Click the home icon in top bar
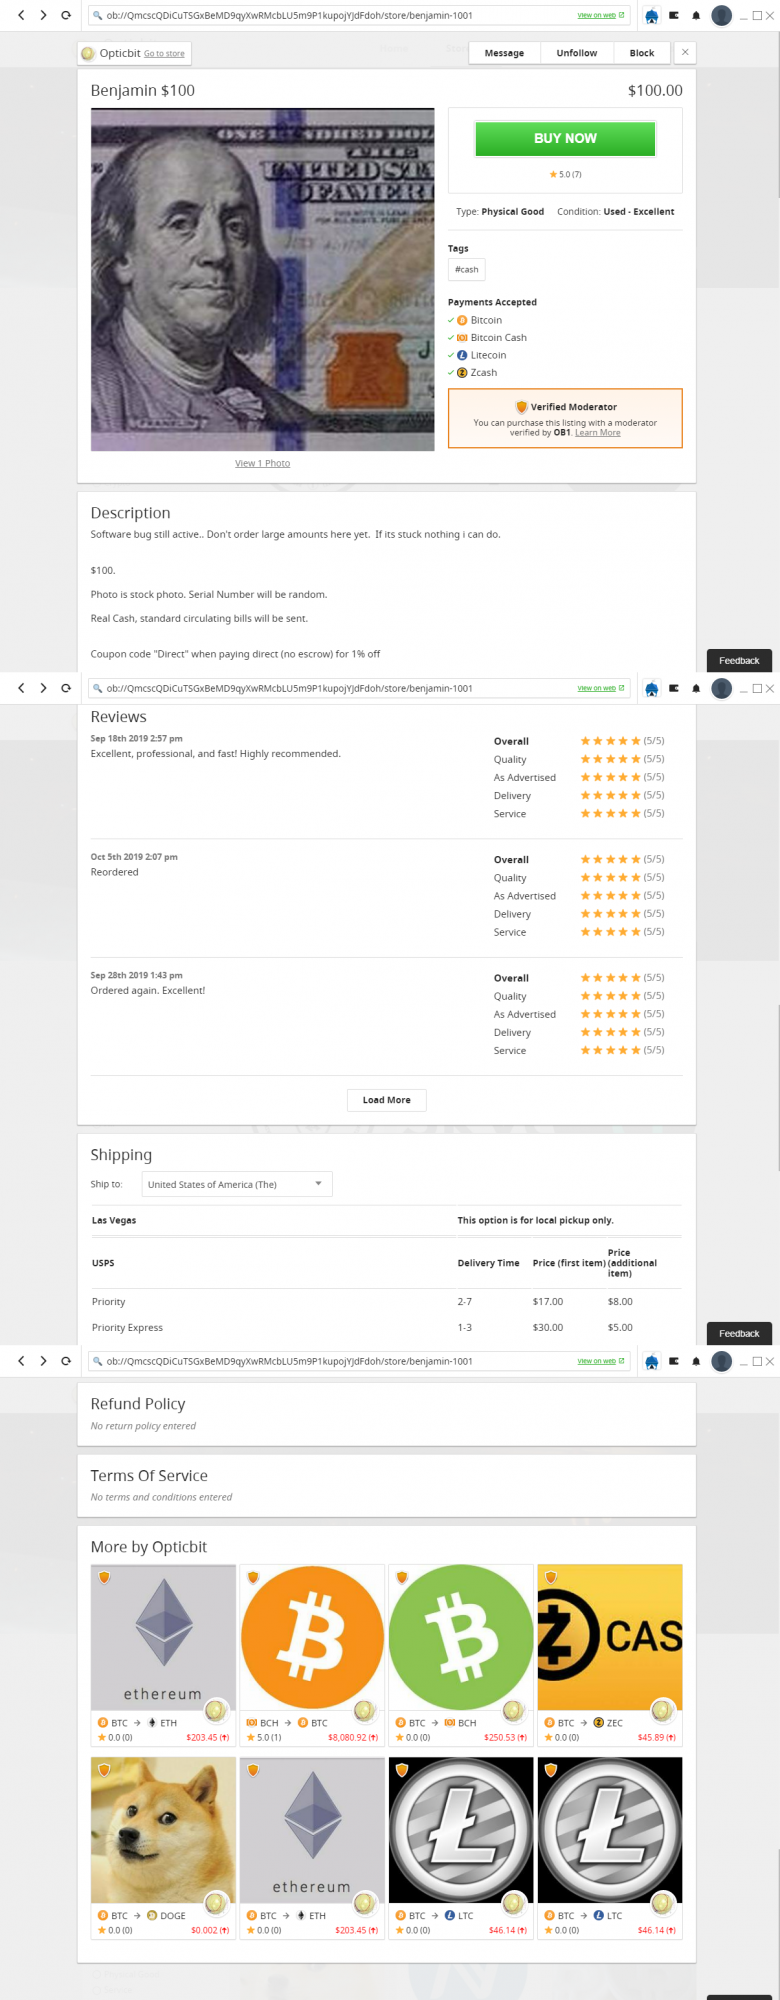780x2000 pixels. [652, 16]
